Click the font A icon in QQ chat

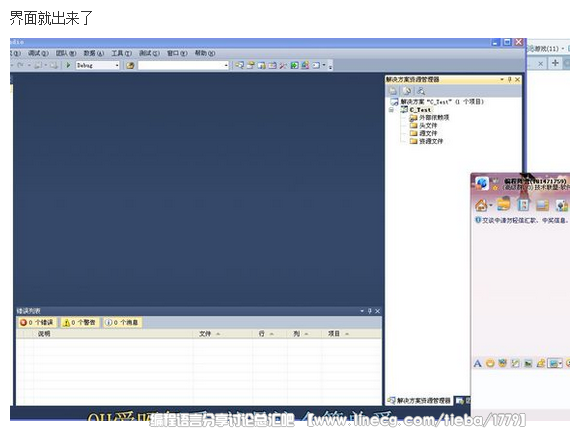click(x=477, y=364)
